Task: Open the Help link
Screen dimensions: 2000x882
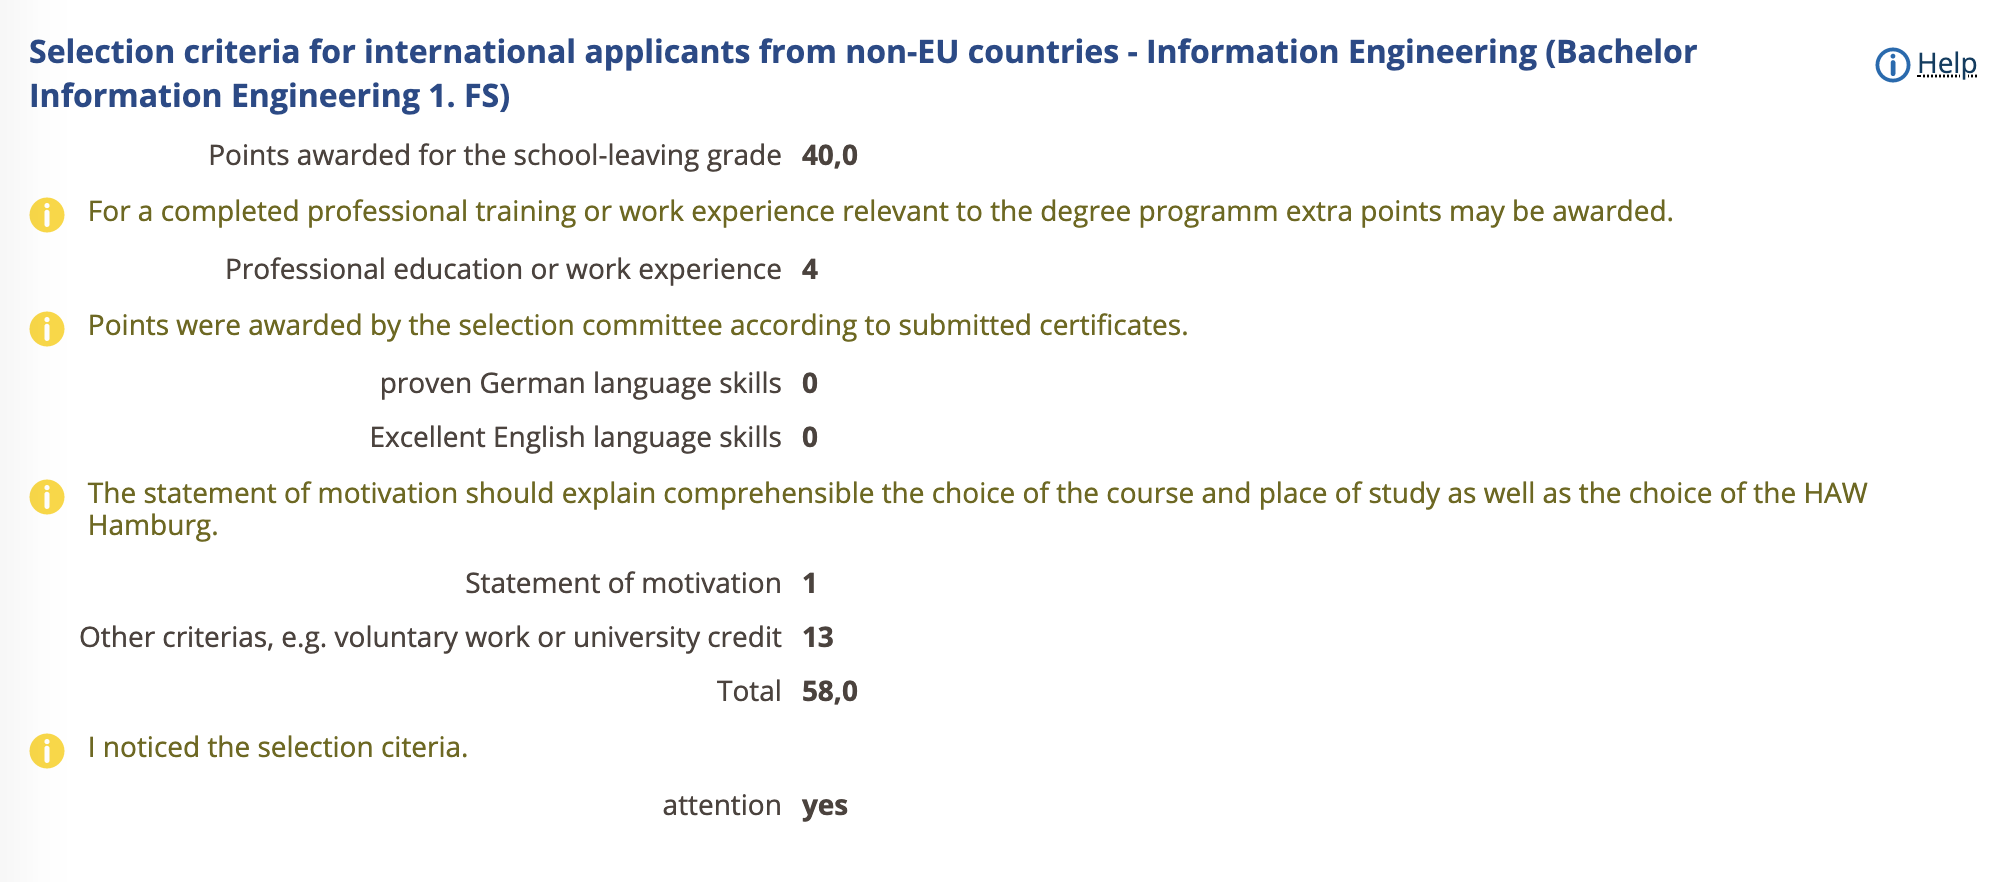Action: pyautogui.click(x=1946, y=64)
